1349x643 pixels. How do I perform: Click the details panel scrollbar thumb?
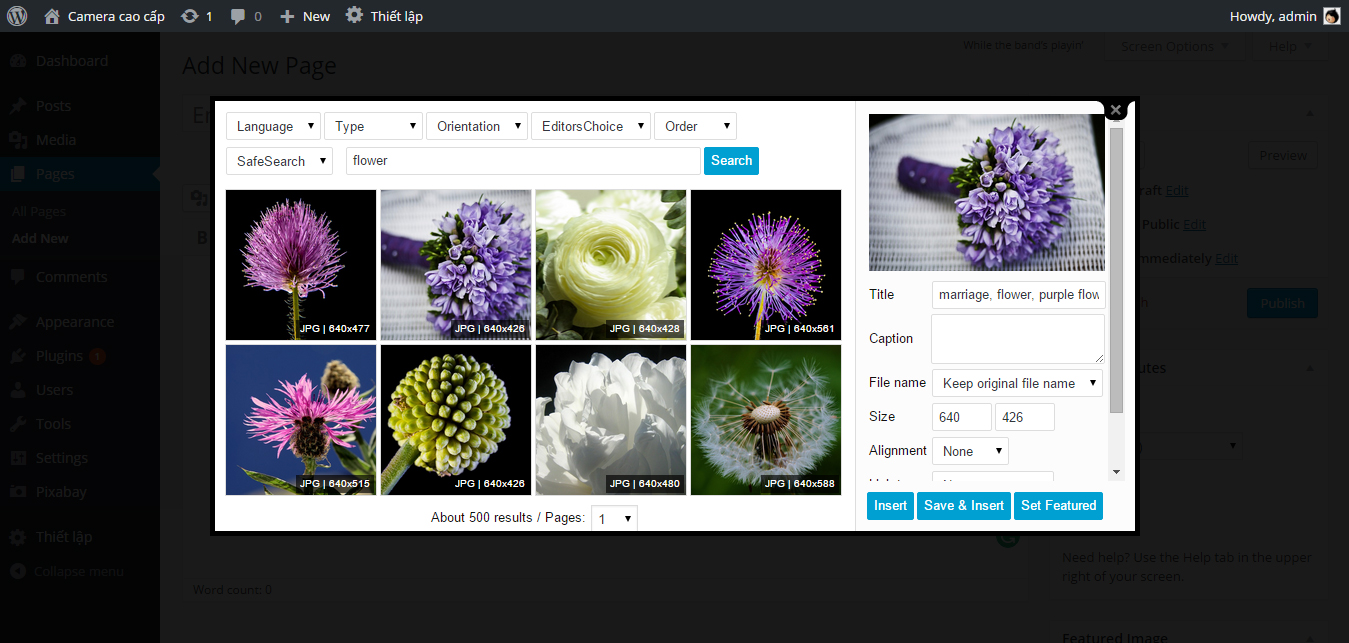1117,270
